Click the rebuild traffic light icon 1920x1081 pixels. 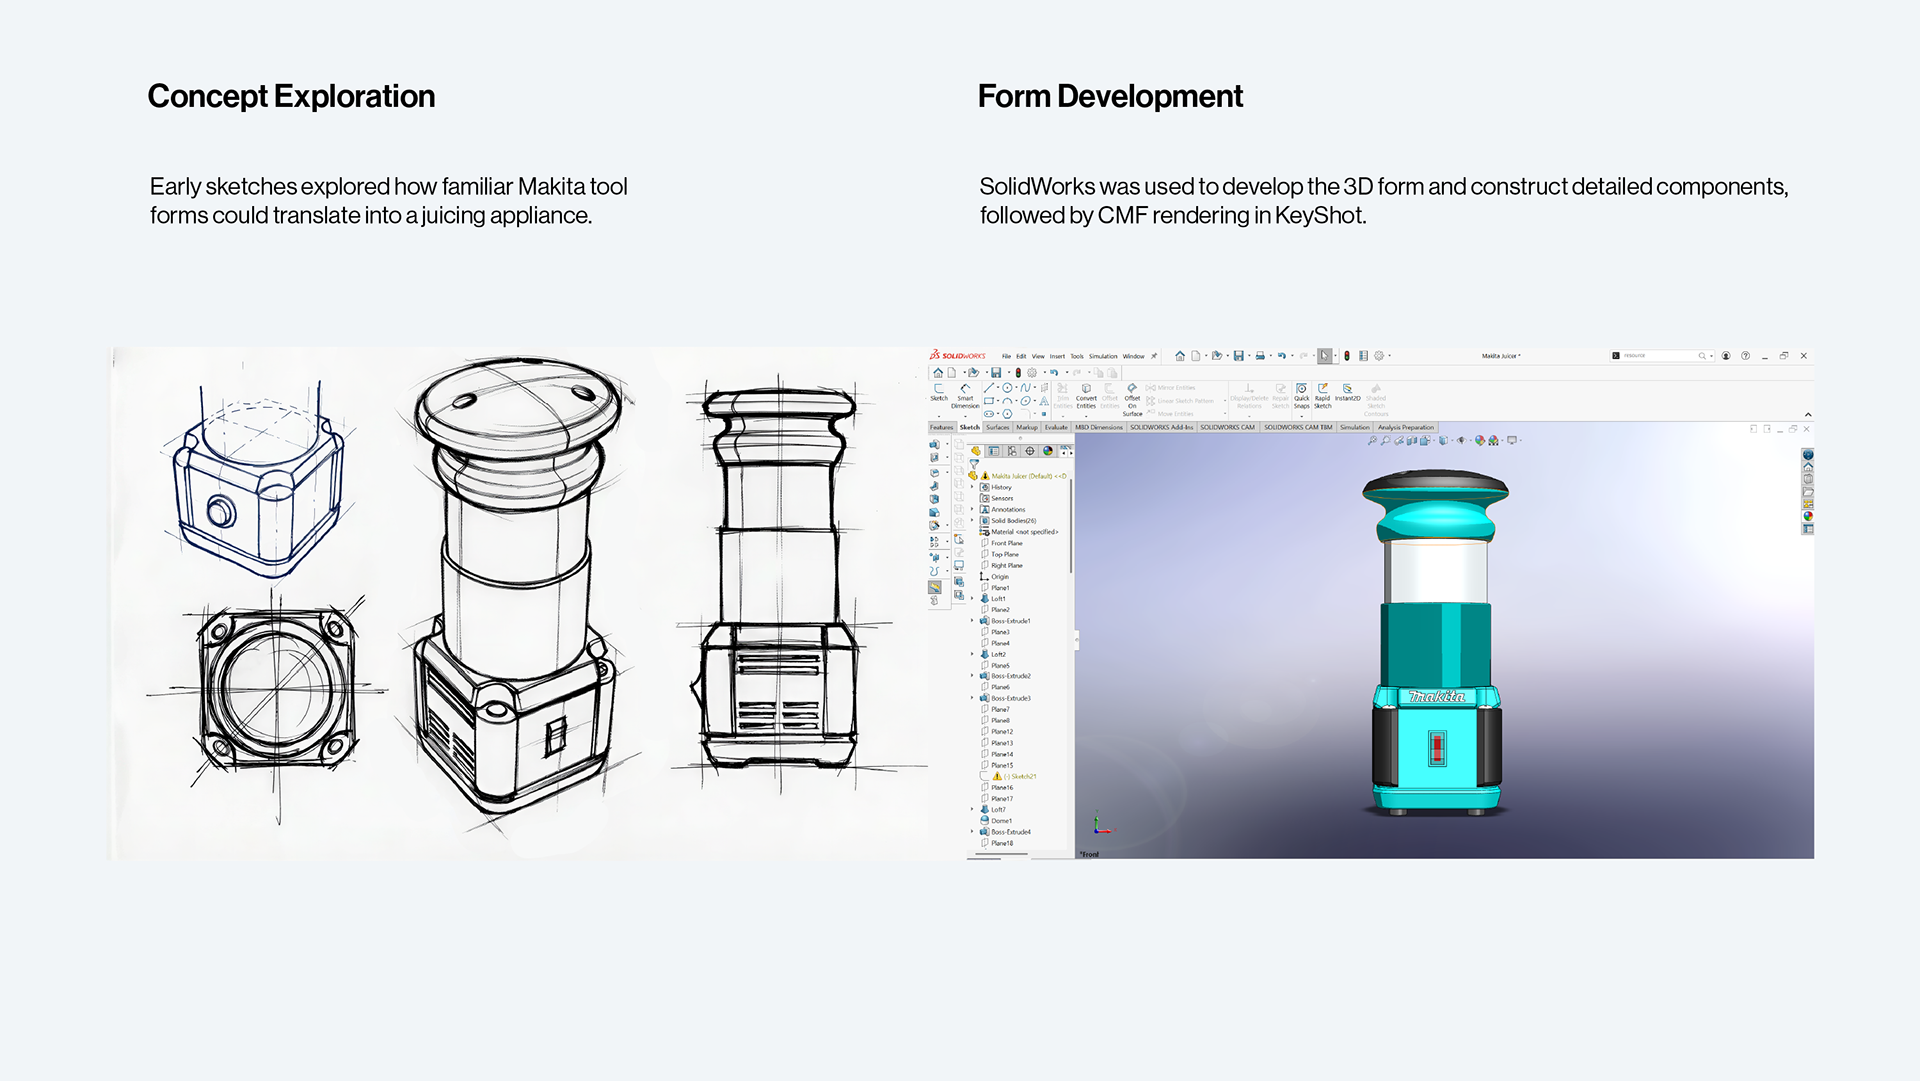point(1346,356)
